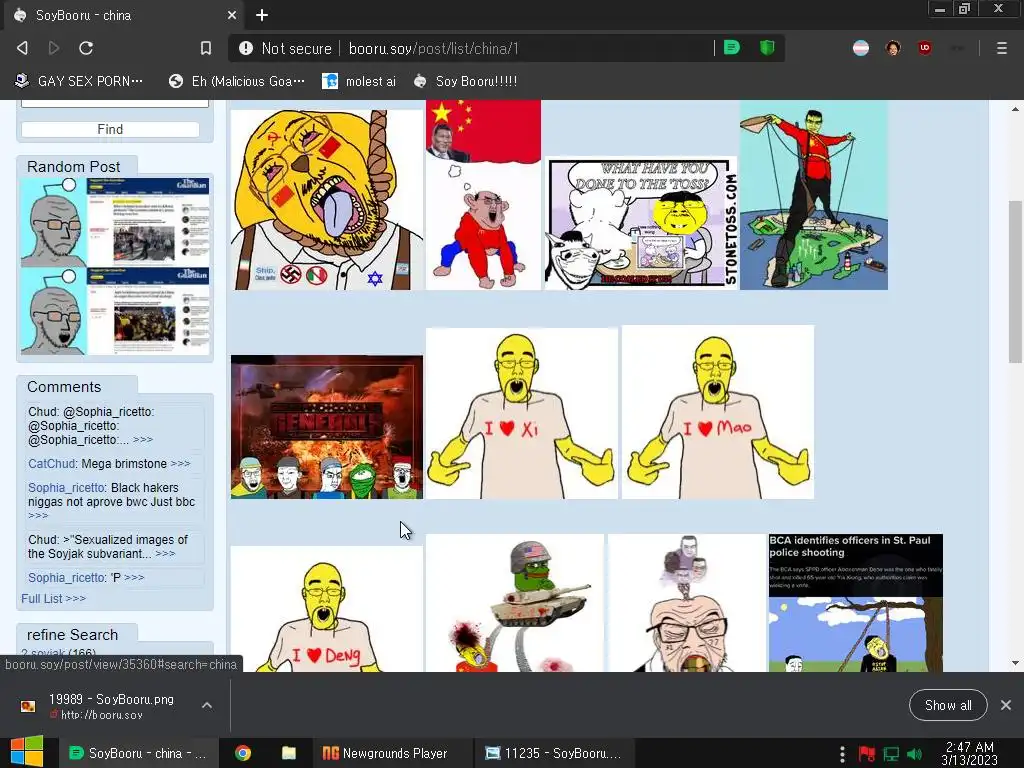Click the browser forward arrow
The width and height of the screenshot is (1024, 768).
tap(54, 48)
